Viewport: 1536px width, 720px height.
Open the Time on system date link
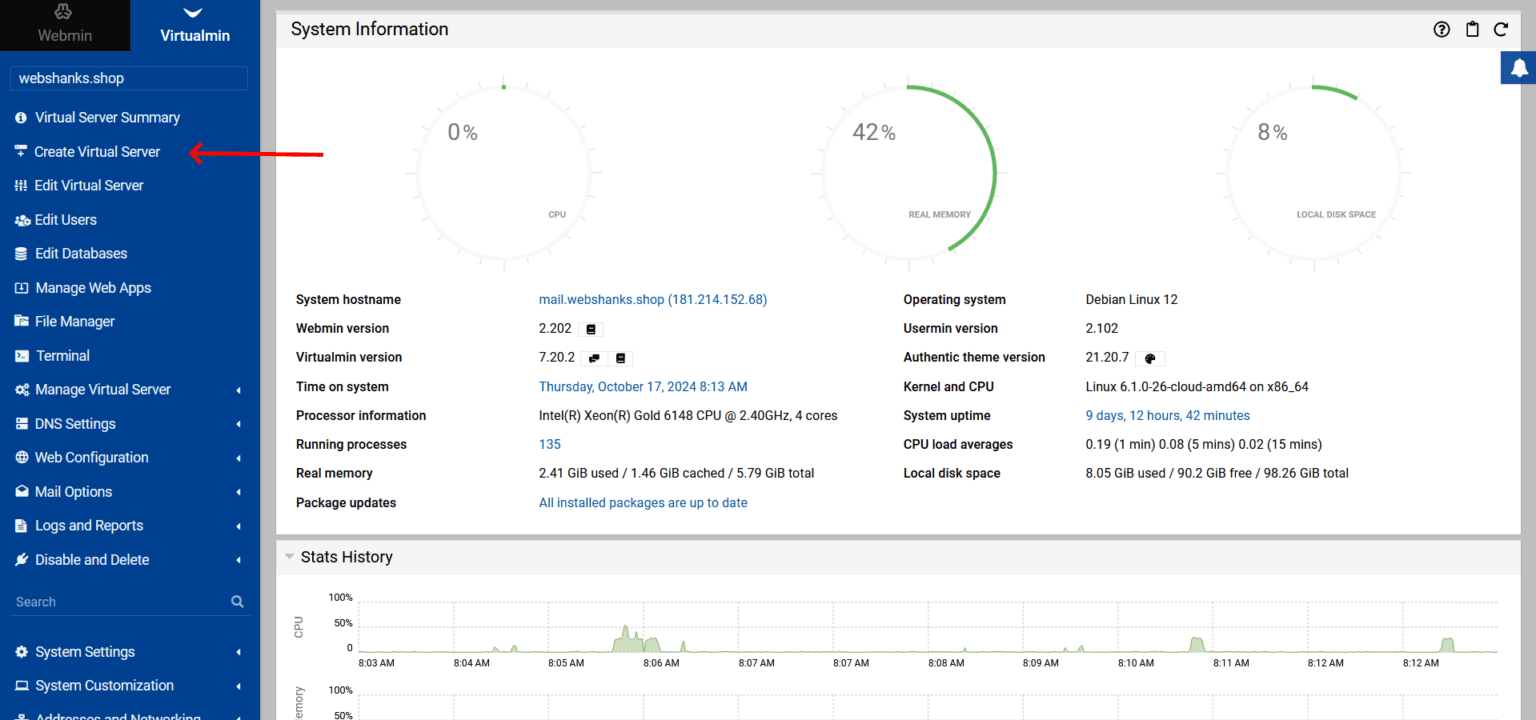point(643,386)
